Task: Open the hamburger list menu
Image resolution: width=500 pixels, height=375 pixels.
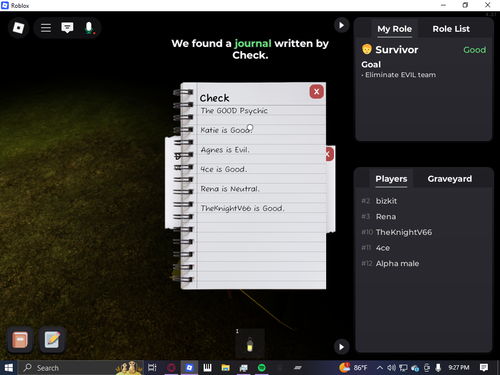Action: pyautogui.click(x=46, y=28)
